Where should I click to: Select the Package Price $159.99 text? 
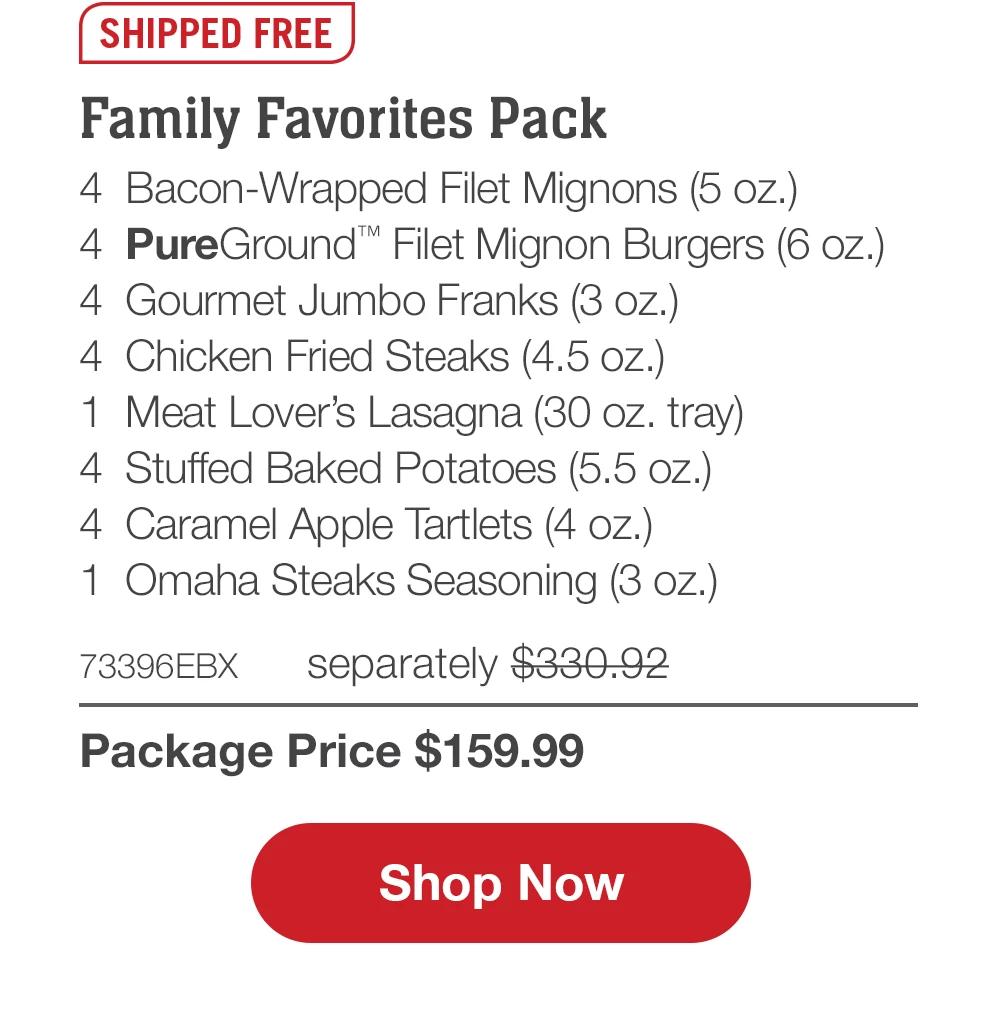pyautogui.click(x=335, y=750)
